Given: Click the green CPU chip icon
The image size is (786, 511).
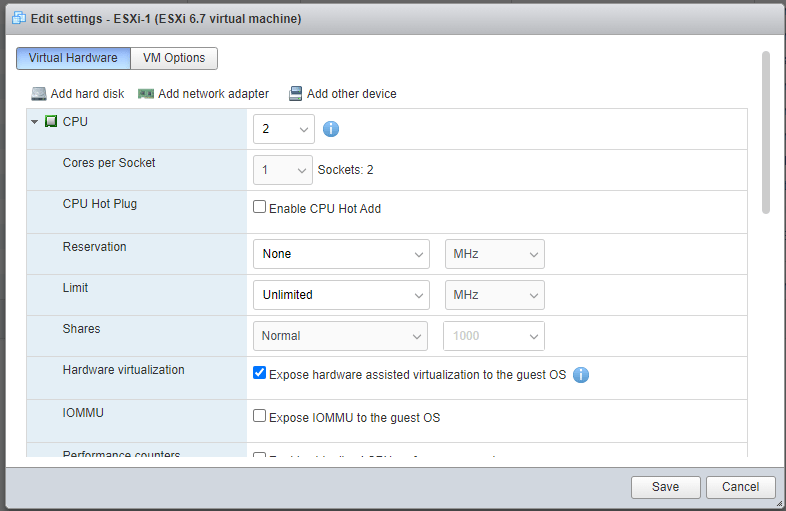Looking at the screenshot, I should tap(51, 121).
